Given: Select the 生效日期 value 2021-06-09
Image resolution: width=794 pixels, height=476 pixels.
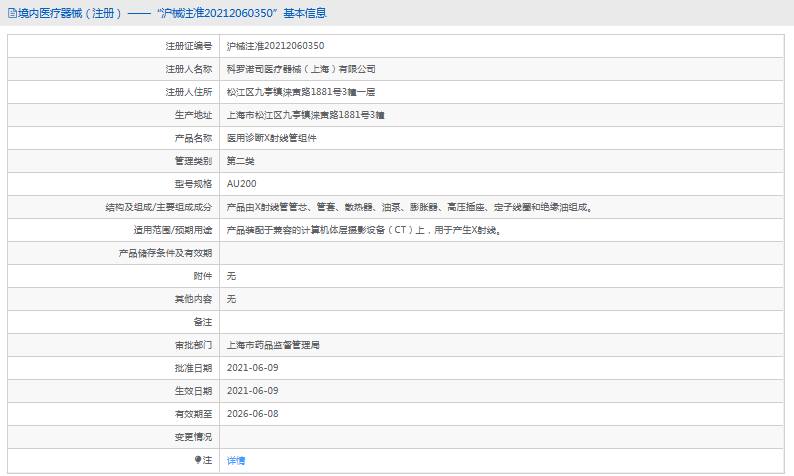Looking at the screenshot, I should click(253, 391).
